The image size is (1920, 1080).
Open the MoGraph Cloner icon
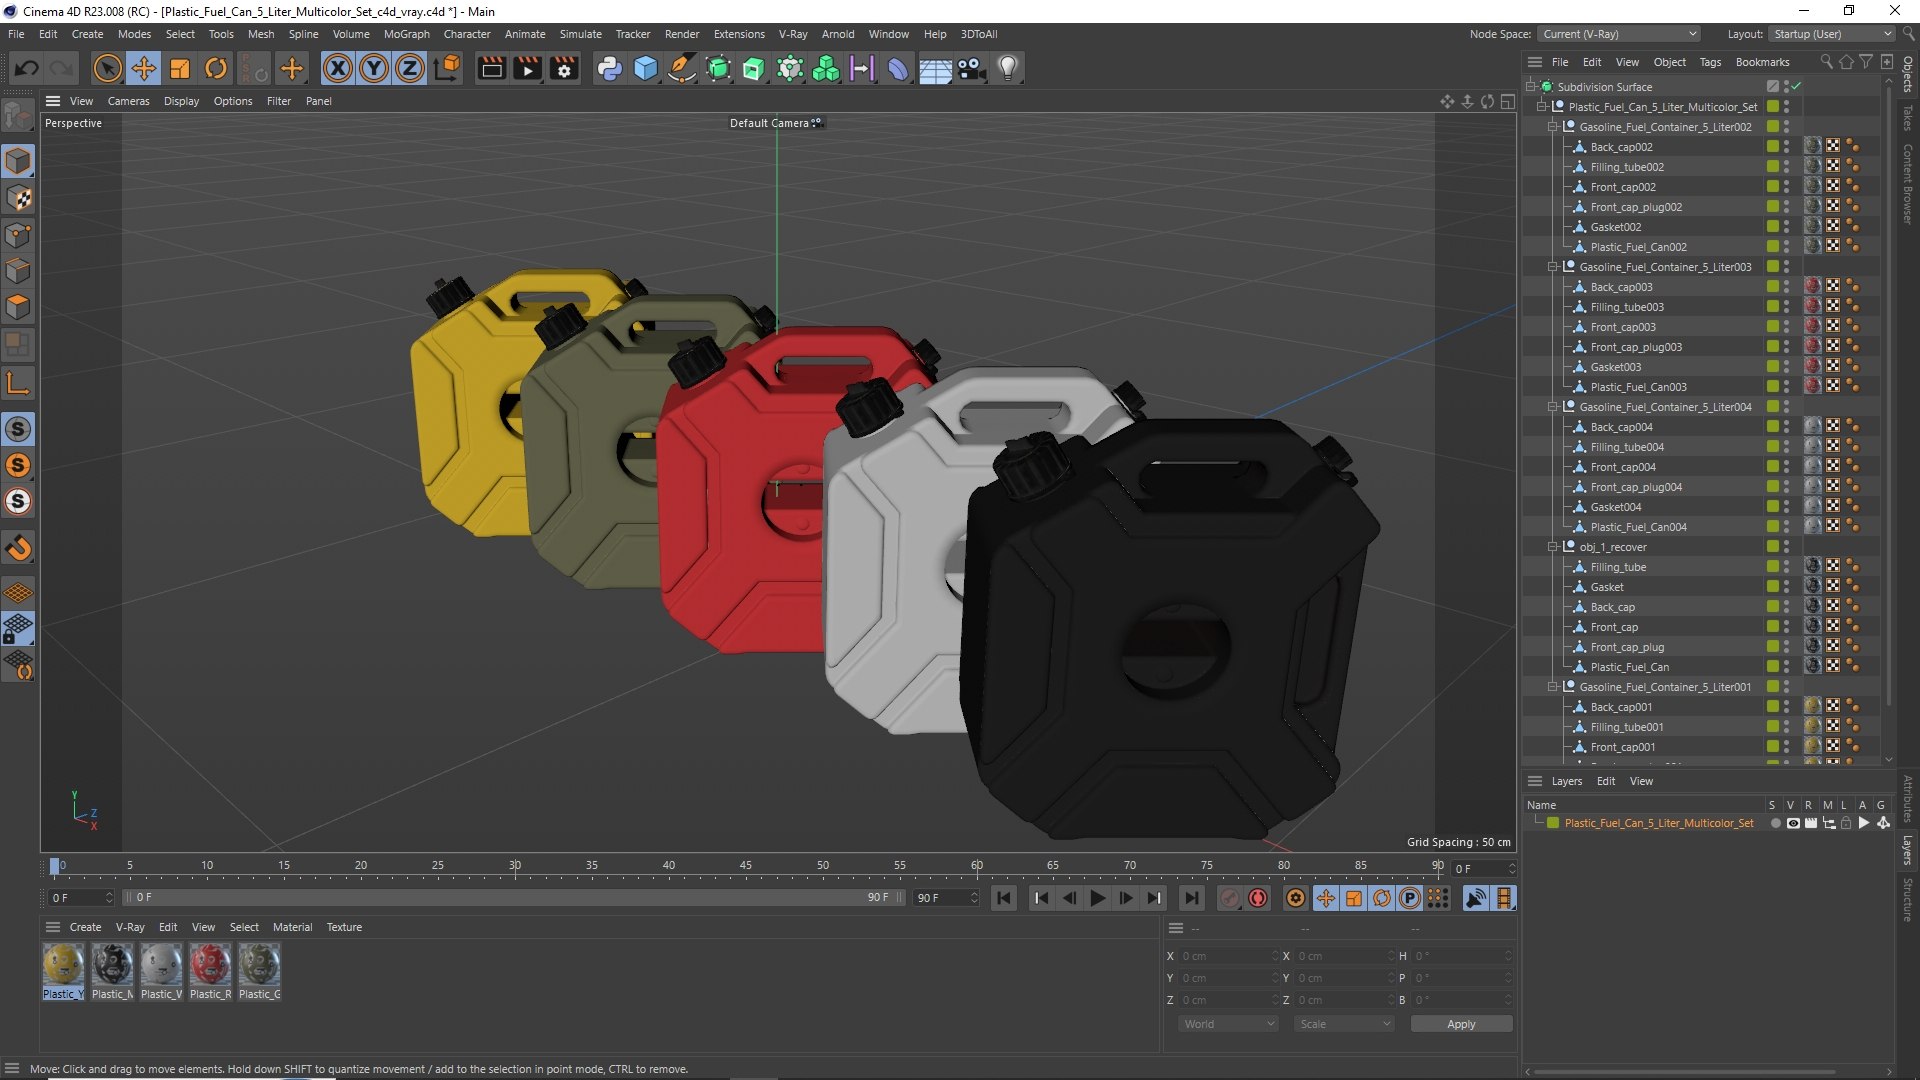(826, 68)
